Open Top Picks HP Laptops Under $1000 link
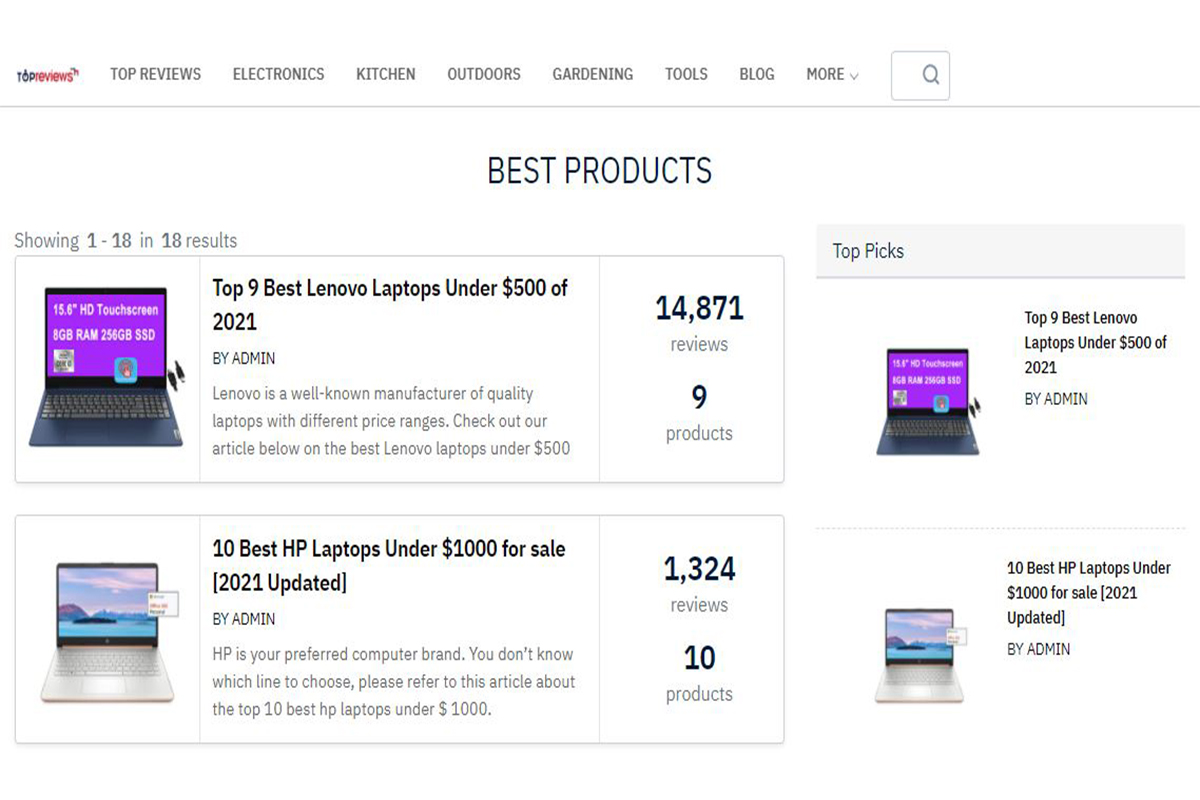Viewport: 1200px width, 800px height. click(1088, 592)
